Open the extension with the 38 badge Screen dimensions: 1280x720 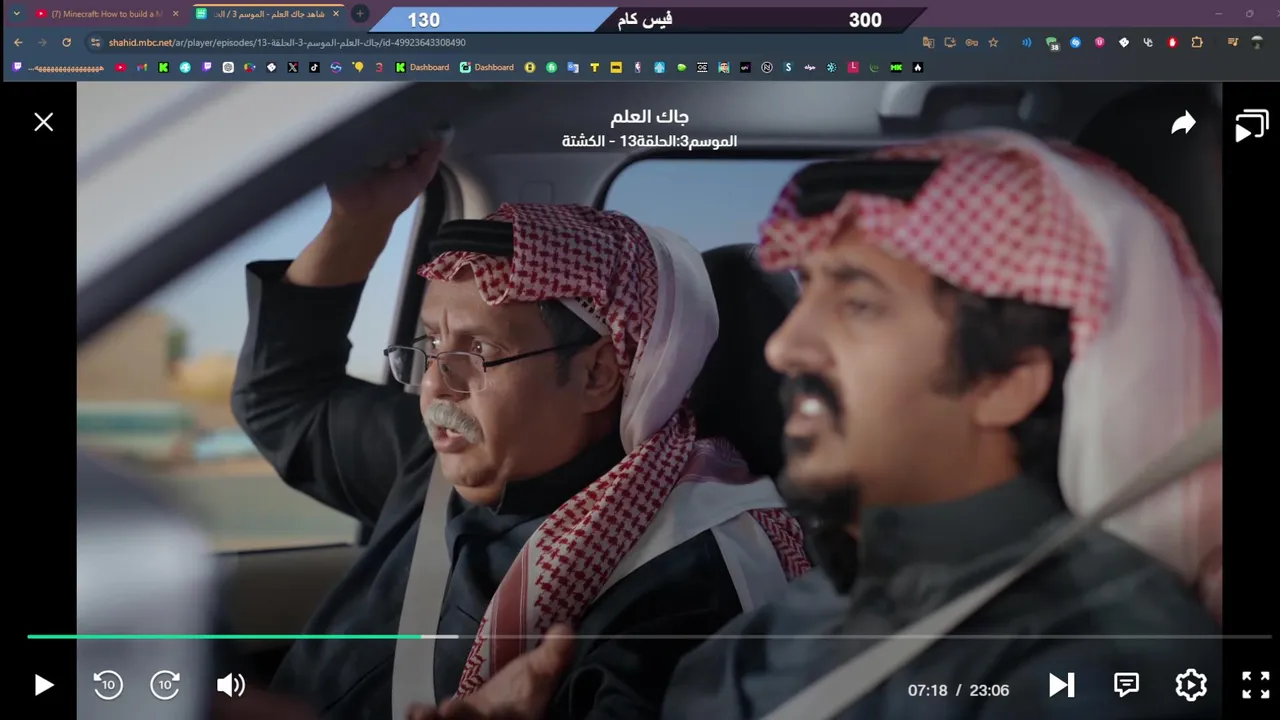(x=1052, y=43)
